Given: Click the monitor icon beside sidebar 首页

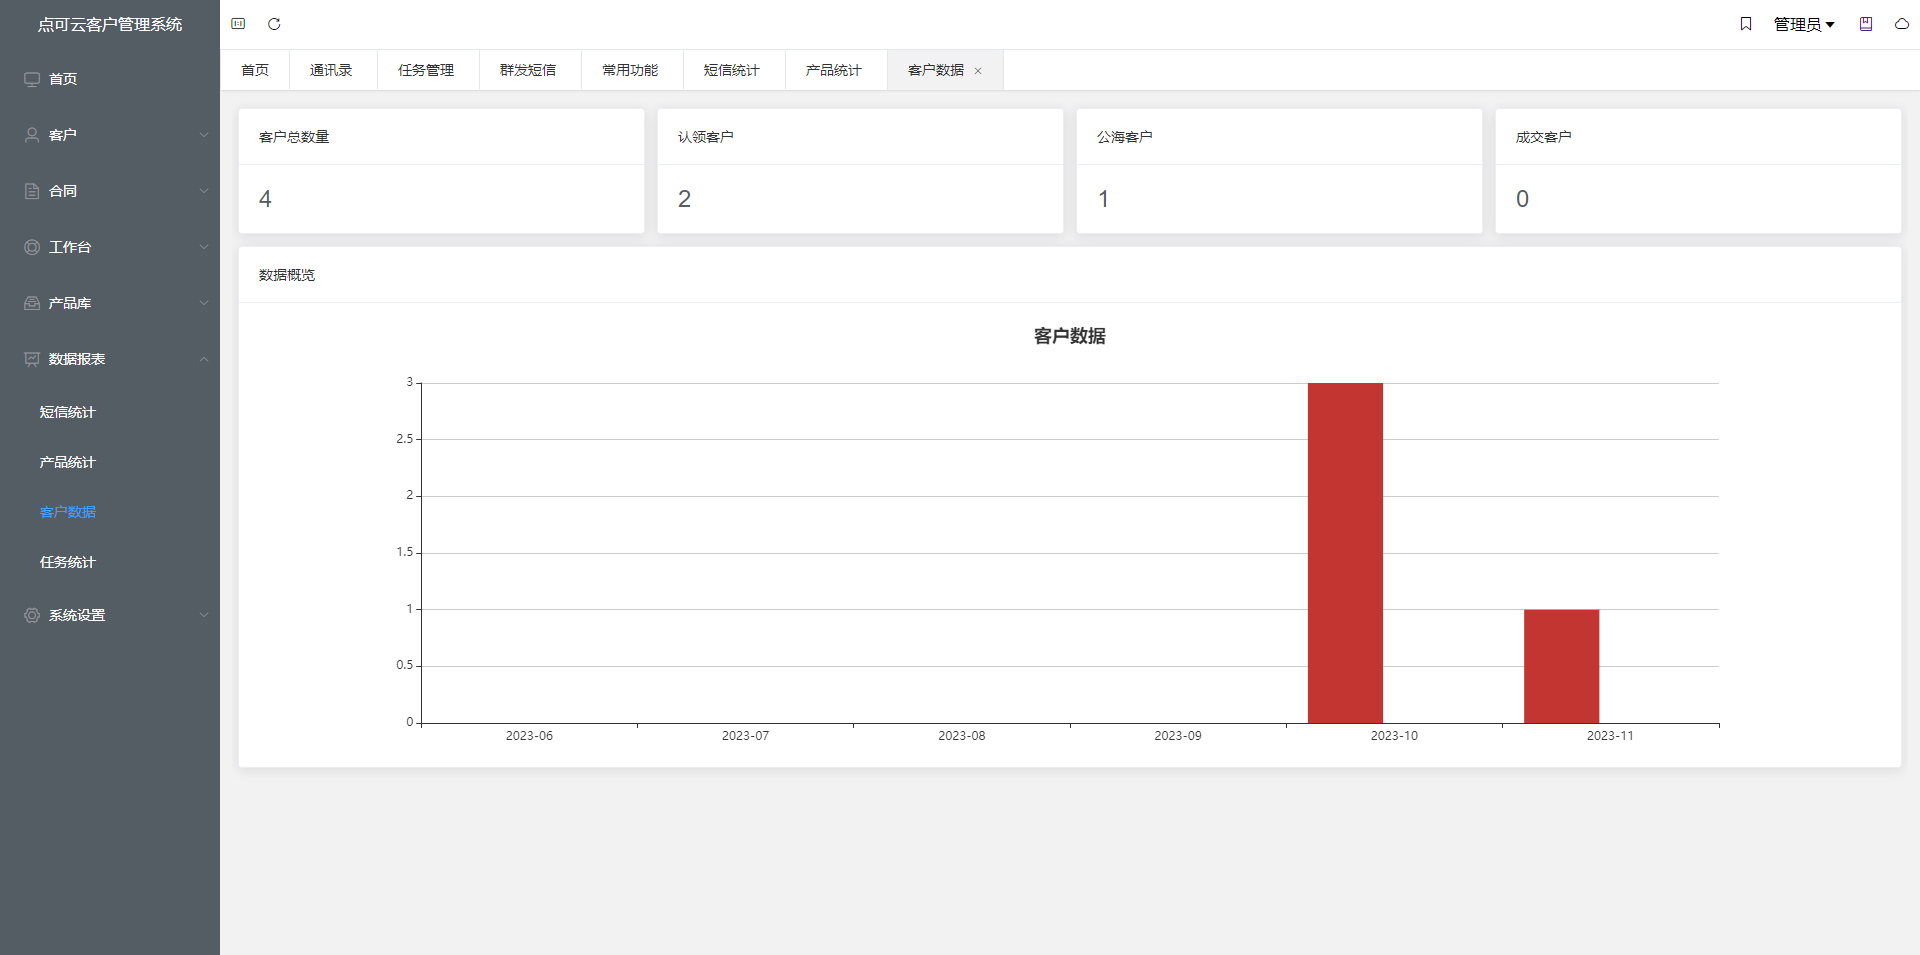Looking at the screenshot, I should [x=32, y=79].
